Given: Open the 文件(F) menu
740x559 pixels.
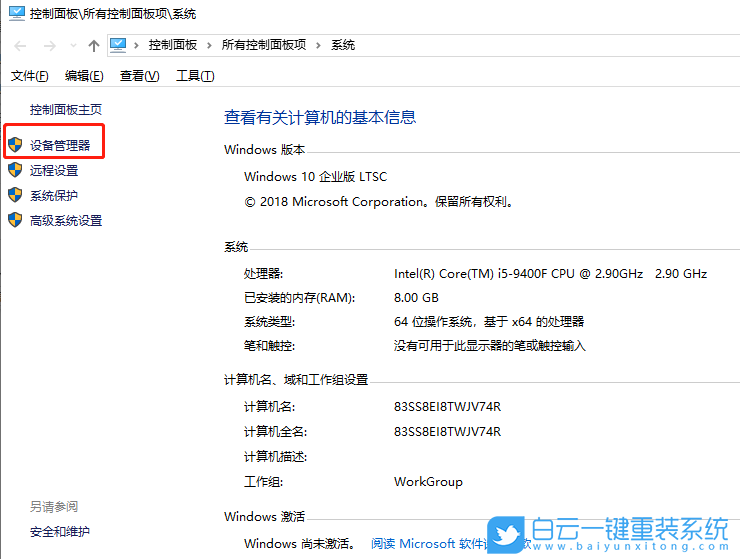Looking at the screenshot, I should pyautogui.click(x=29, y=76).
